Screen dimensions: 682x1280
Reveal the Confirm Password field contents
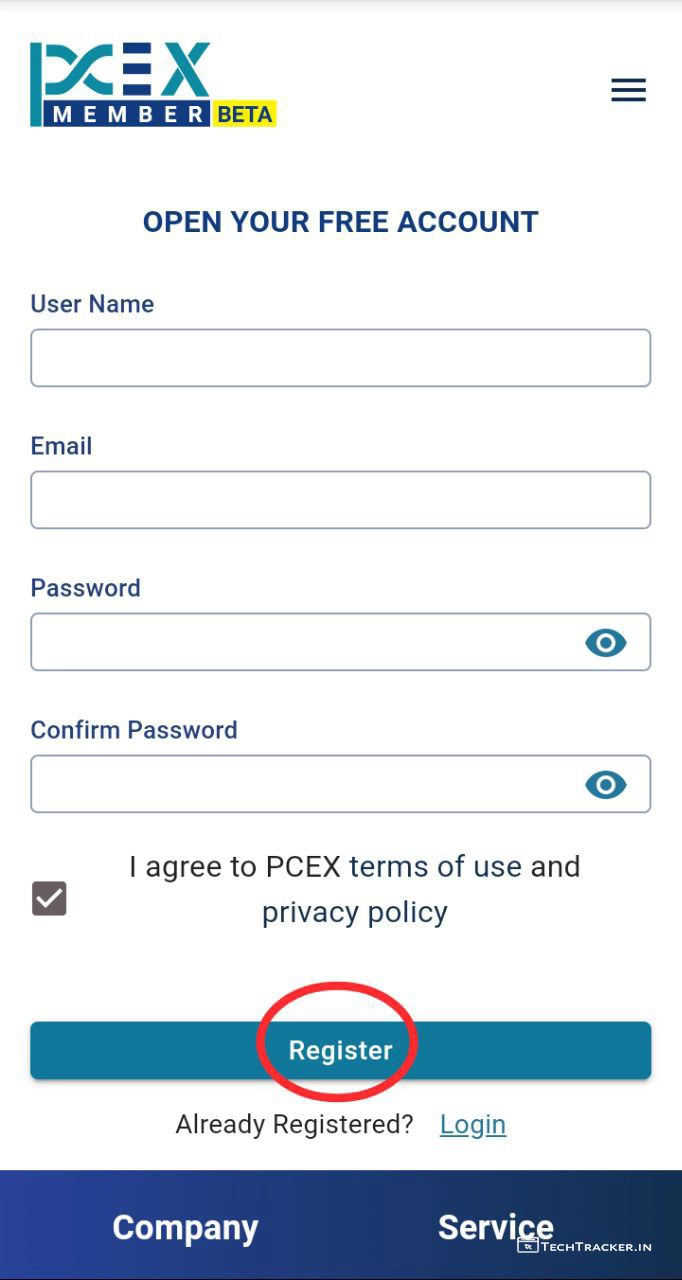click(605, 784)
